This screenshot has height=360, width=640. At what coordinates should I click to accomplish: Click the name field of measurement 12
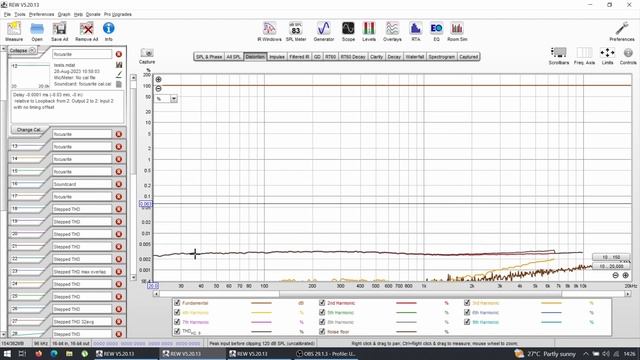[82, 54]
